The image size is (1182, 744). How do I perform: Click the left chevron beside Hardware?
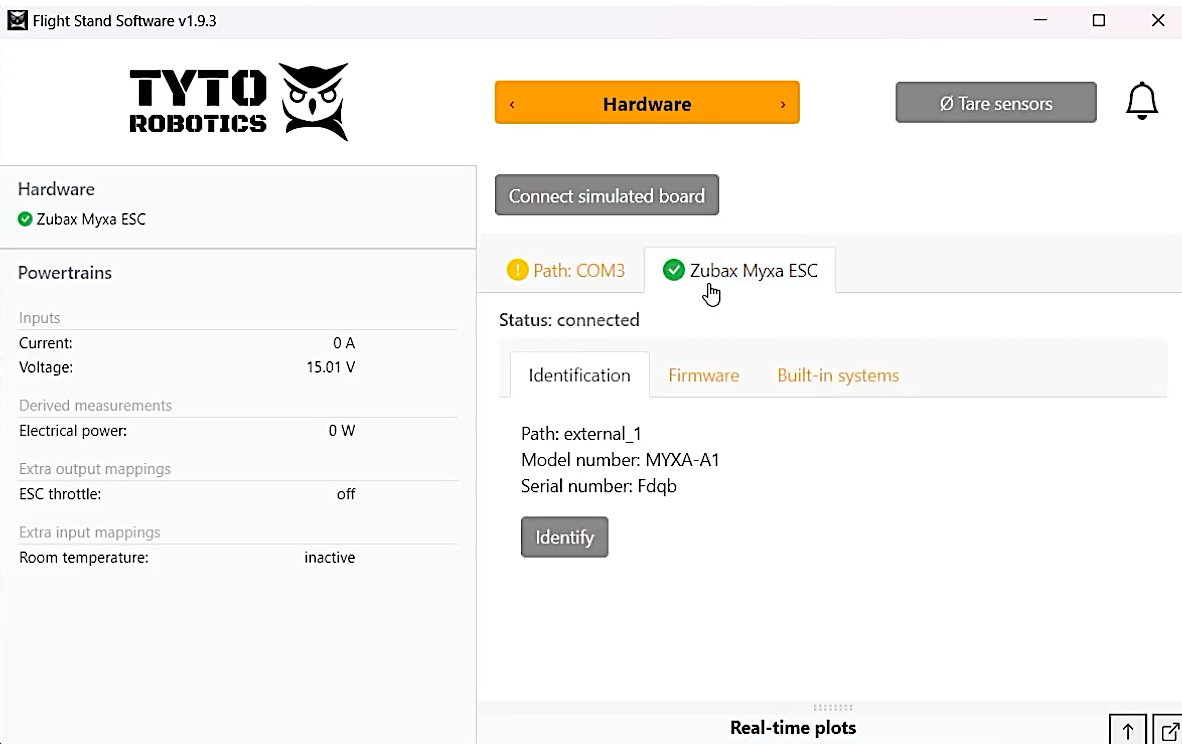[513, 103]
